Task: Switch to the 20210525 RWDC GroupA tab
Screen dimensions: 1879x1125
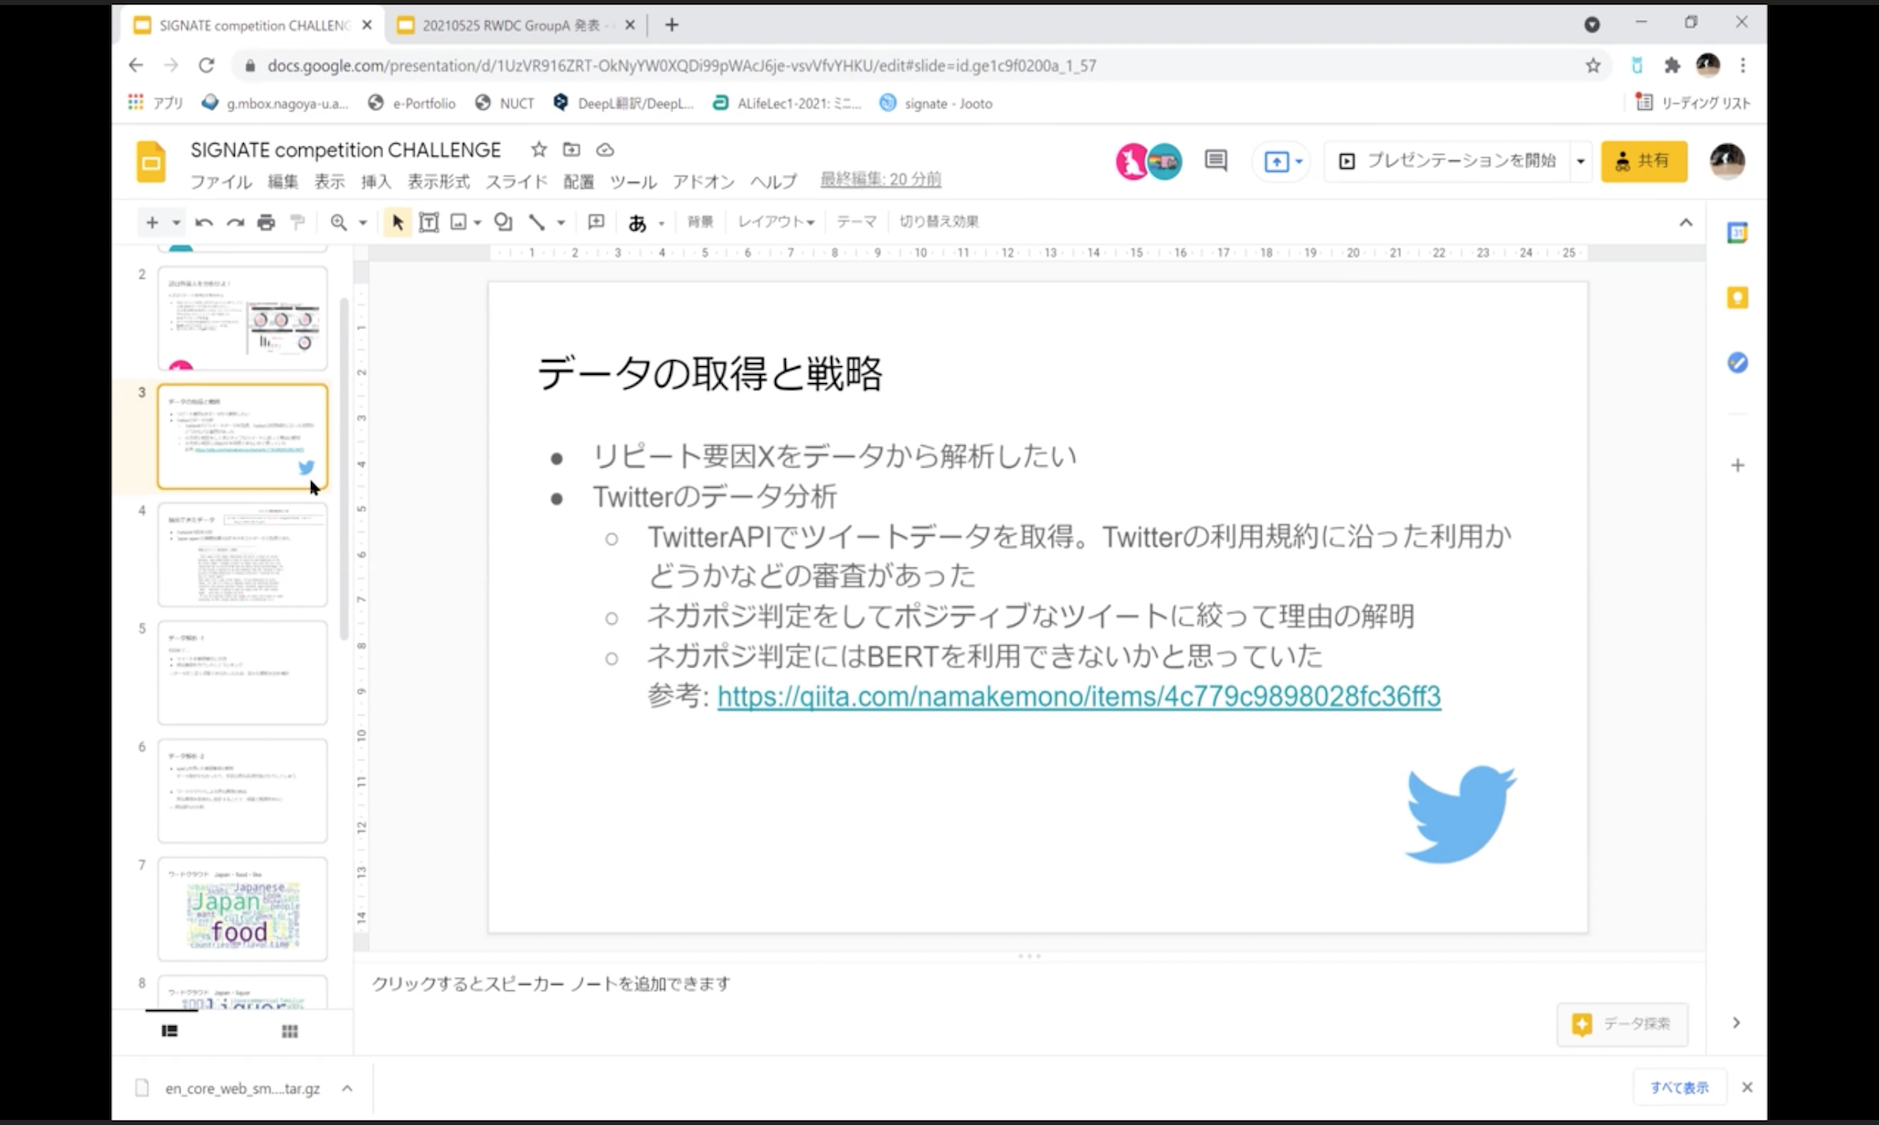Action: (510, 25)
